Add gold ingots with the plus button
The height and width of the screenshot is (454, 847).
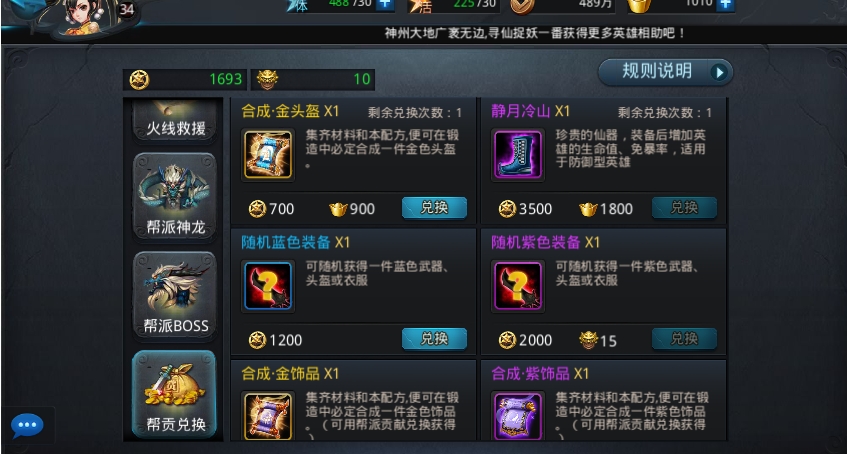[725, 4]
